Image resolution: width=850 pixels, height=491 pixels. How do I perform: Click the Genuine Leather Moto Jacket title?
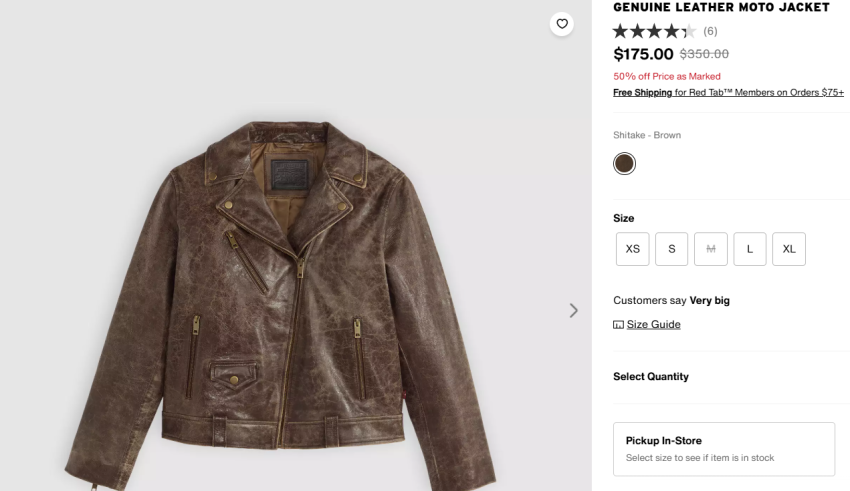(x=721, y=8)
